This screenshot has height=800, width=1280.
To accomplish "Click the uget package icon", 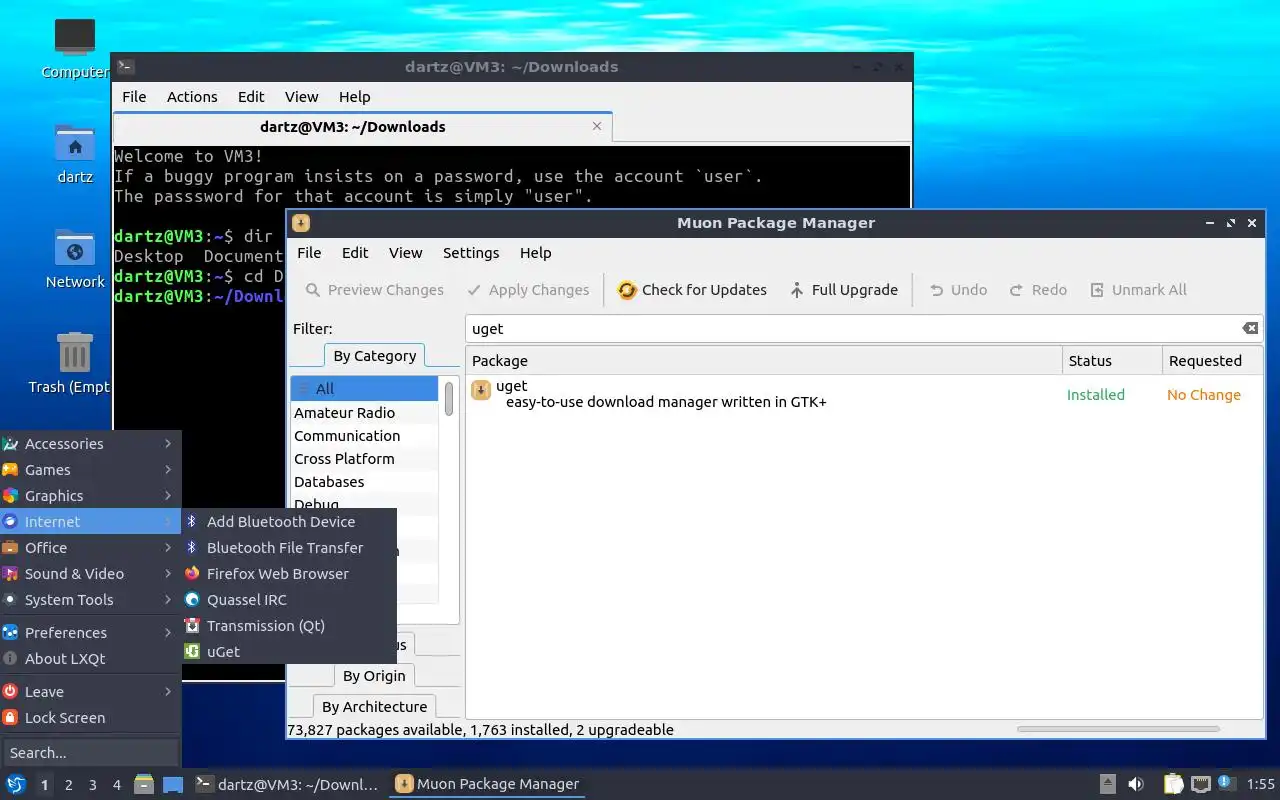I will pos(481,390).
